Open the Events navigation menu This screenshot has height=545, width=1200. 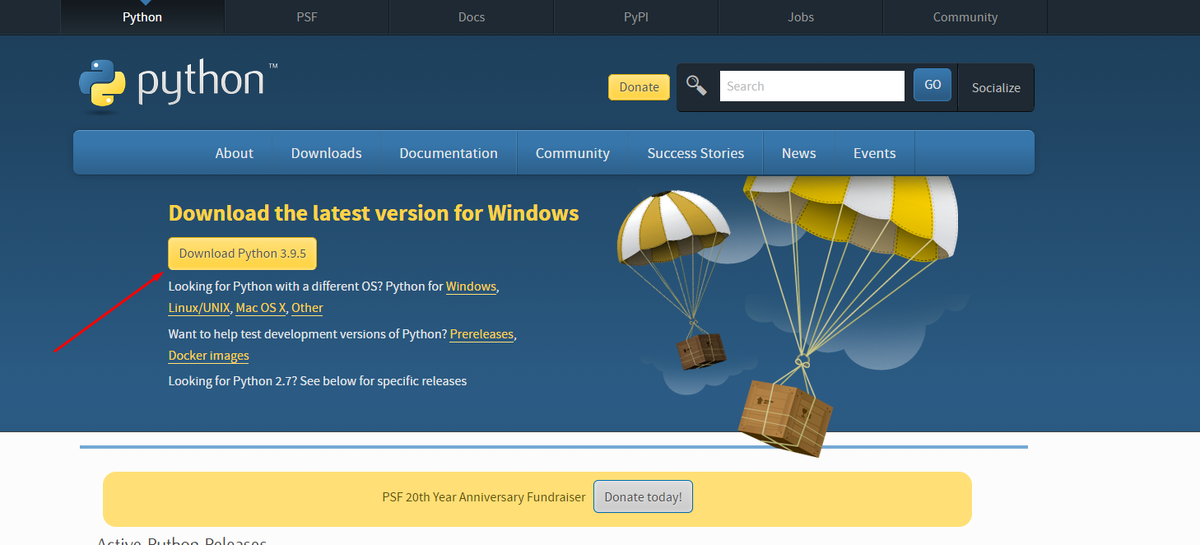pos(874,153)
